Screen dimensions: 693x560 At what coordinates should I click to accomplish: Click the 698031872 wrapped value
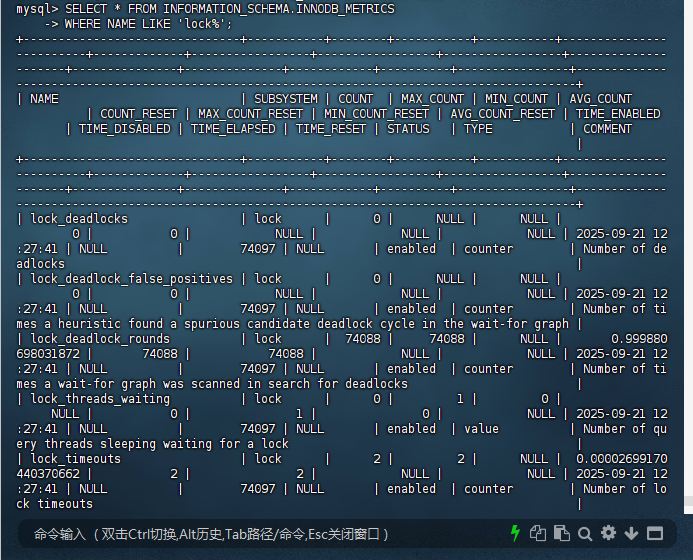point(48,354)
